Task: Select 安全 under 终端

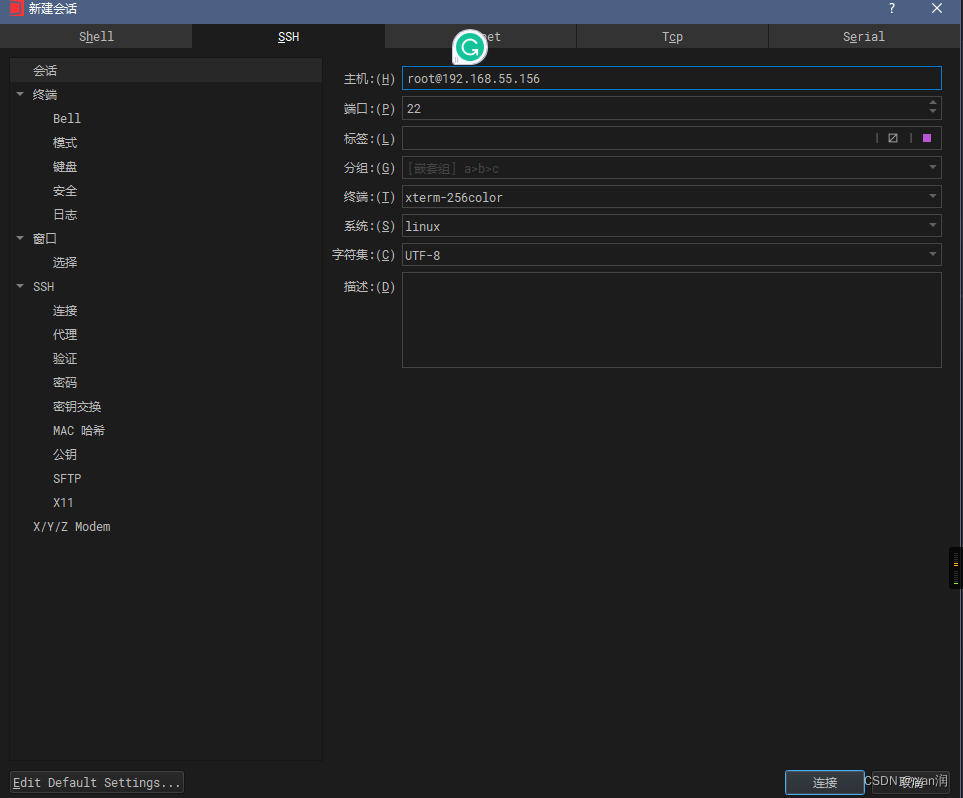Action: click(x=65, y=190)
